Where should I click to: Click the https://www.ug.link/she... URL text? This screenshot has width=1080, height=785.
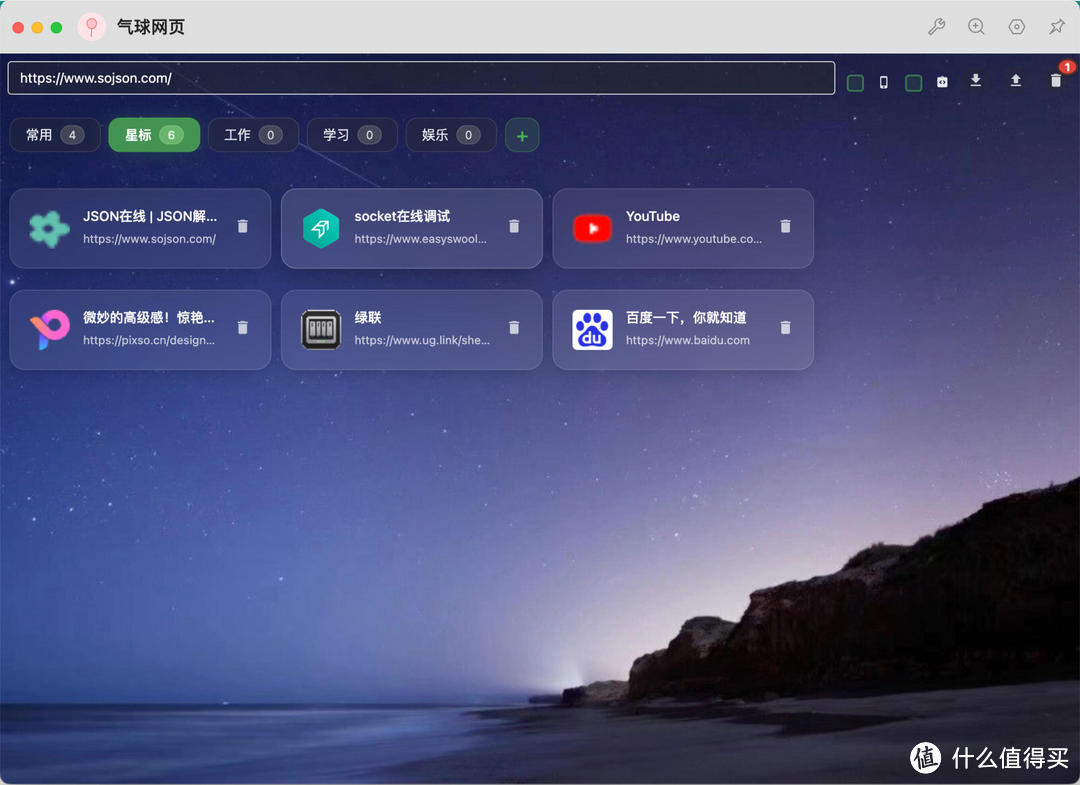422,340
